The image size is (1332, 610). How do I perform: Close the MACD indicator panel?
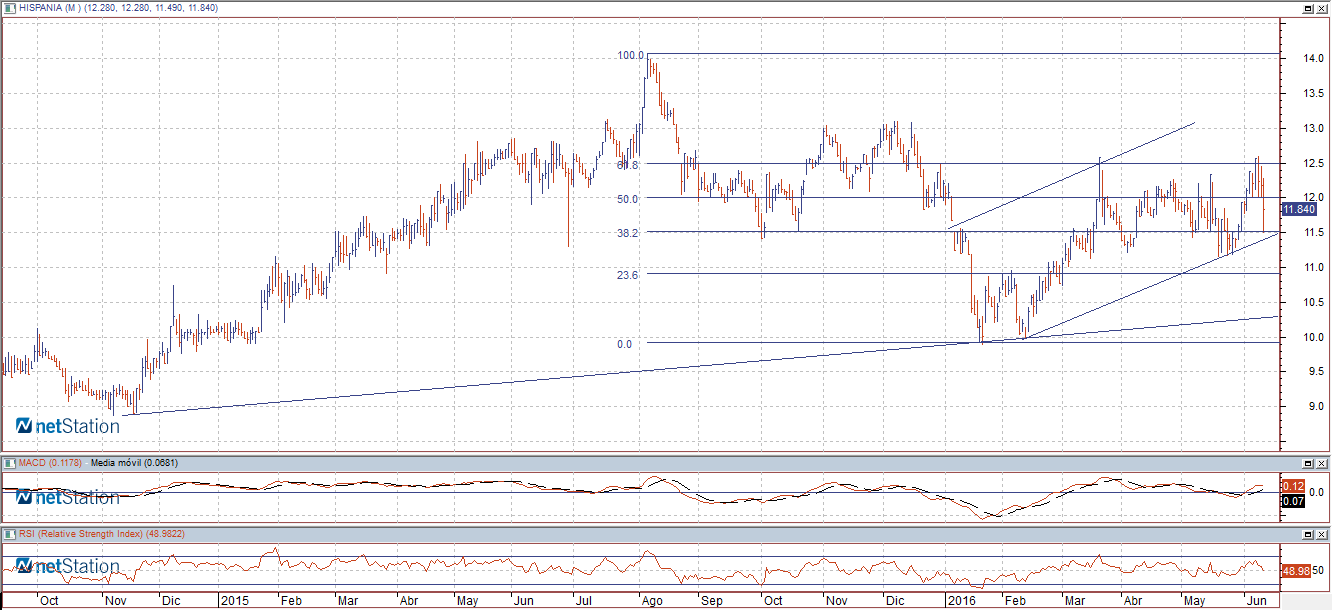[x=1321, y=464]
